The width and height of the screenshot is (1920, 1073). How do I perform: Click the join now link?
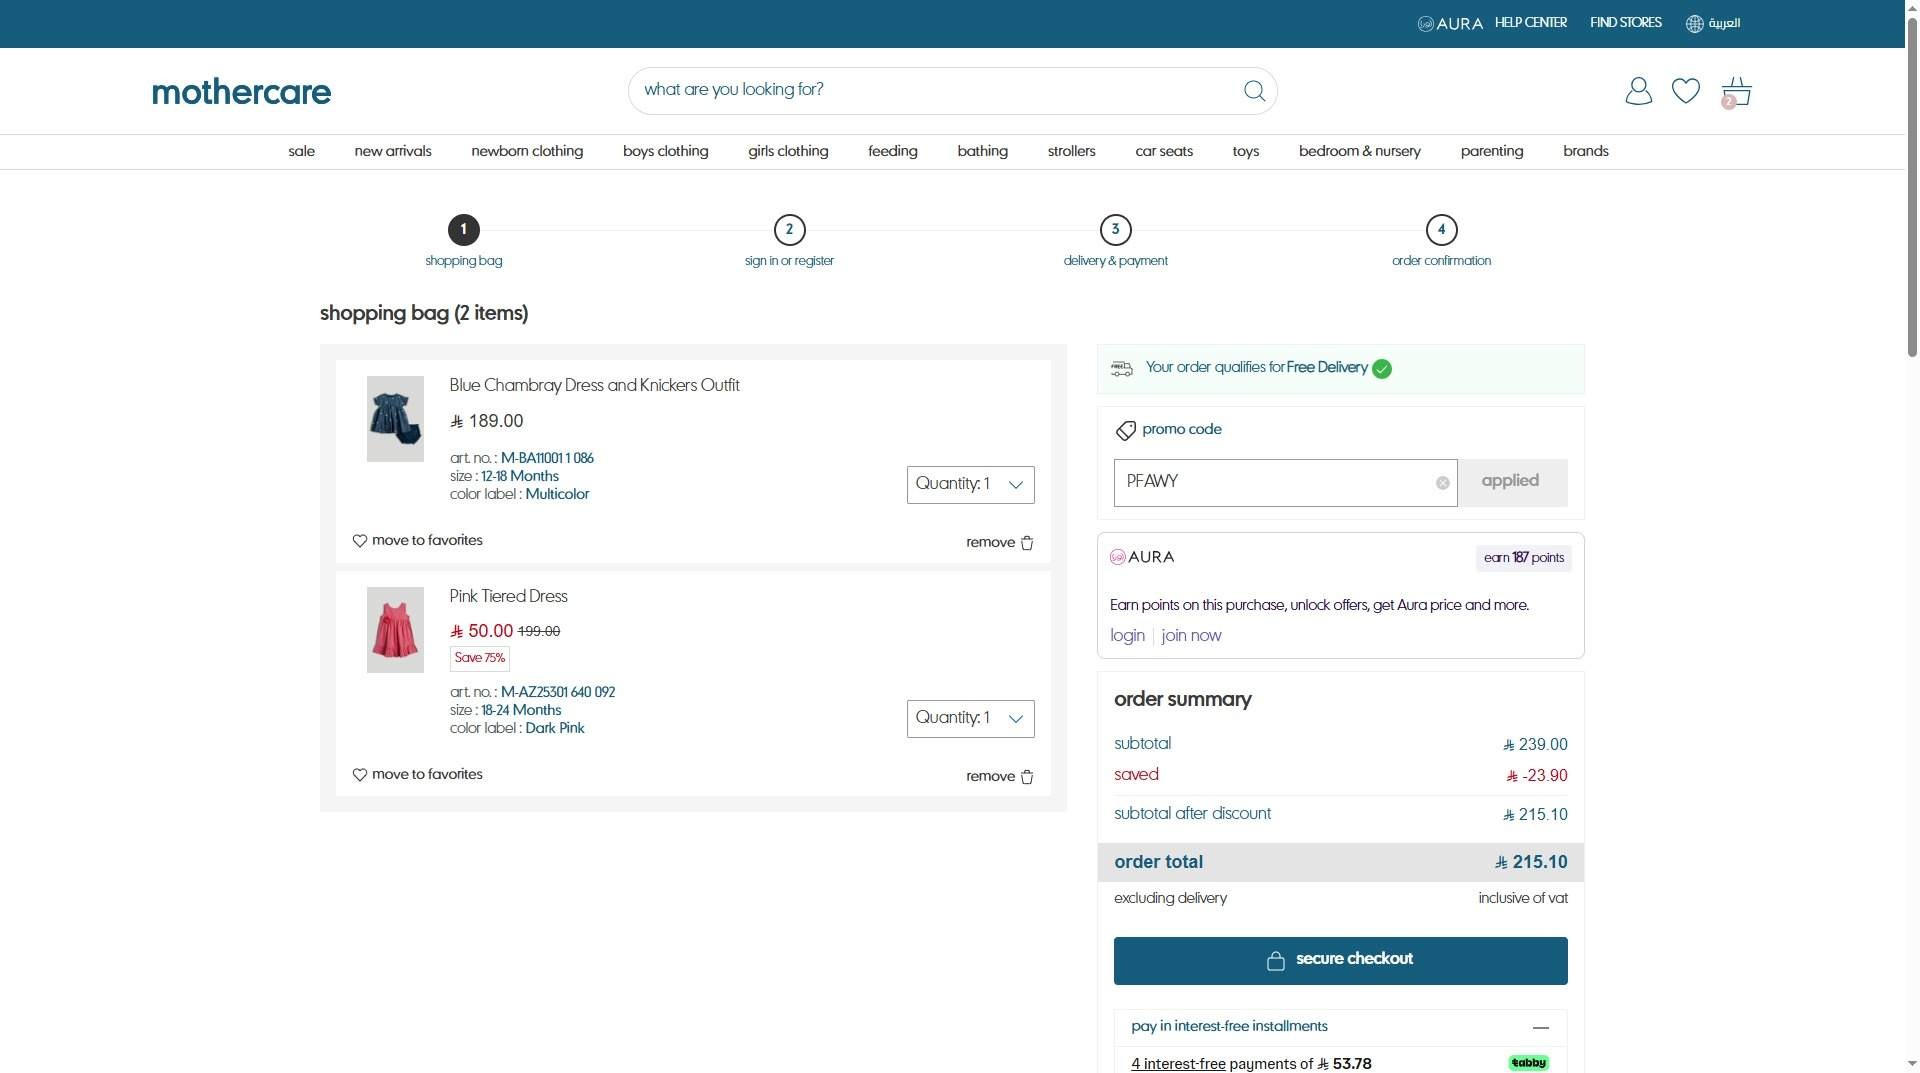pyautogui.click(x=1191, y=636)
